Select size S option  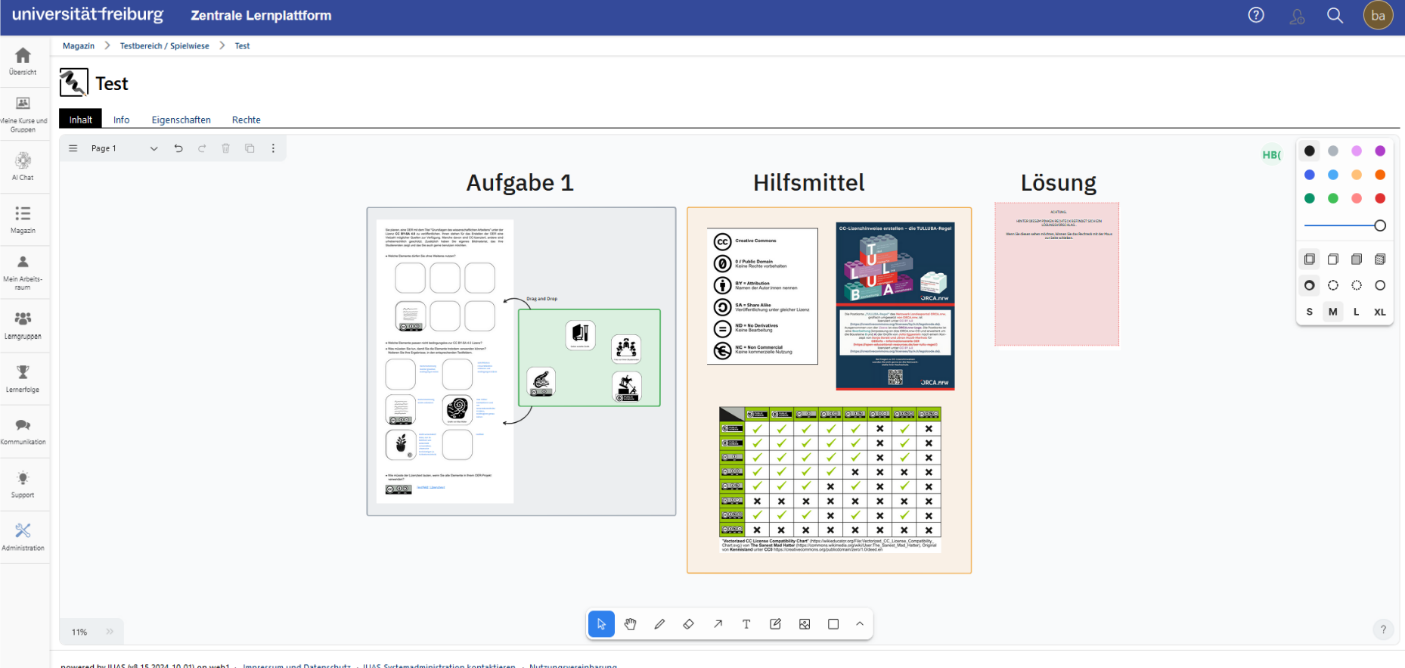tap(1309, 312)
